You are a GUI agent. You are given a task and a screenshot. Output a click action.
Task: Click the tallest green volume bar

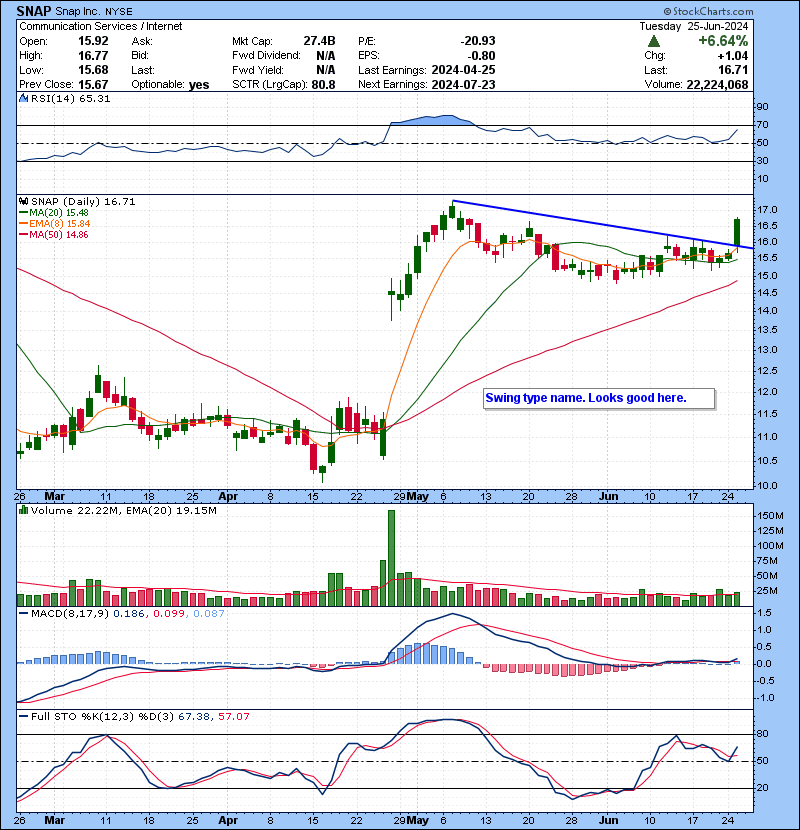click(x=391, y=558)
